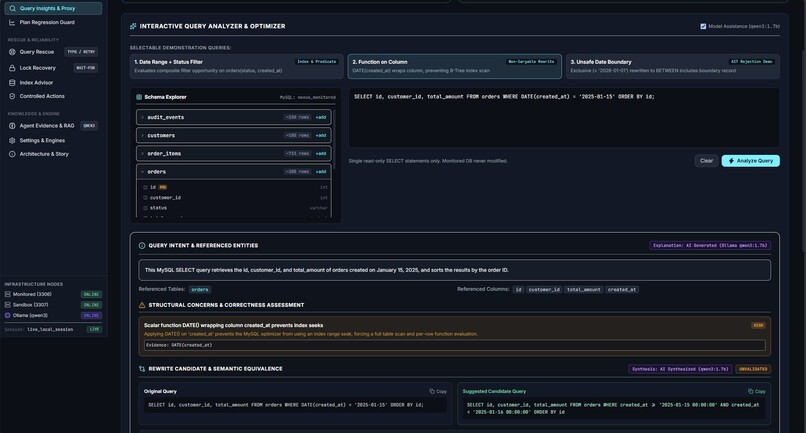Click the TYPO / RETRY badge
The width and height of the screenshot is (806, 433).
pyautogui.click(x=81, y=52)
